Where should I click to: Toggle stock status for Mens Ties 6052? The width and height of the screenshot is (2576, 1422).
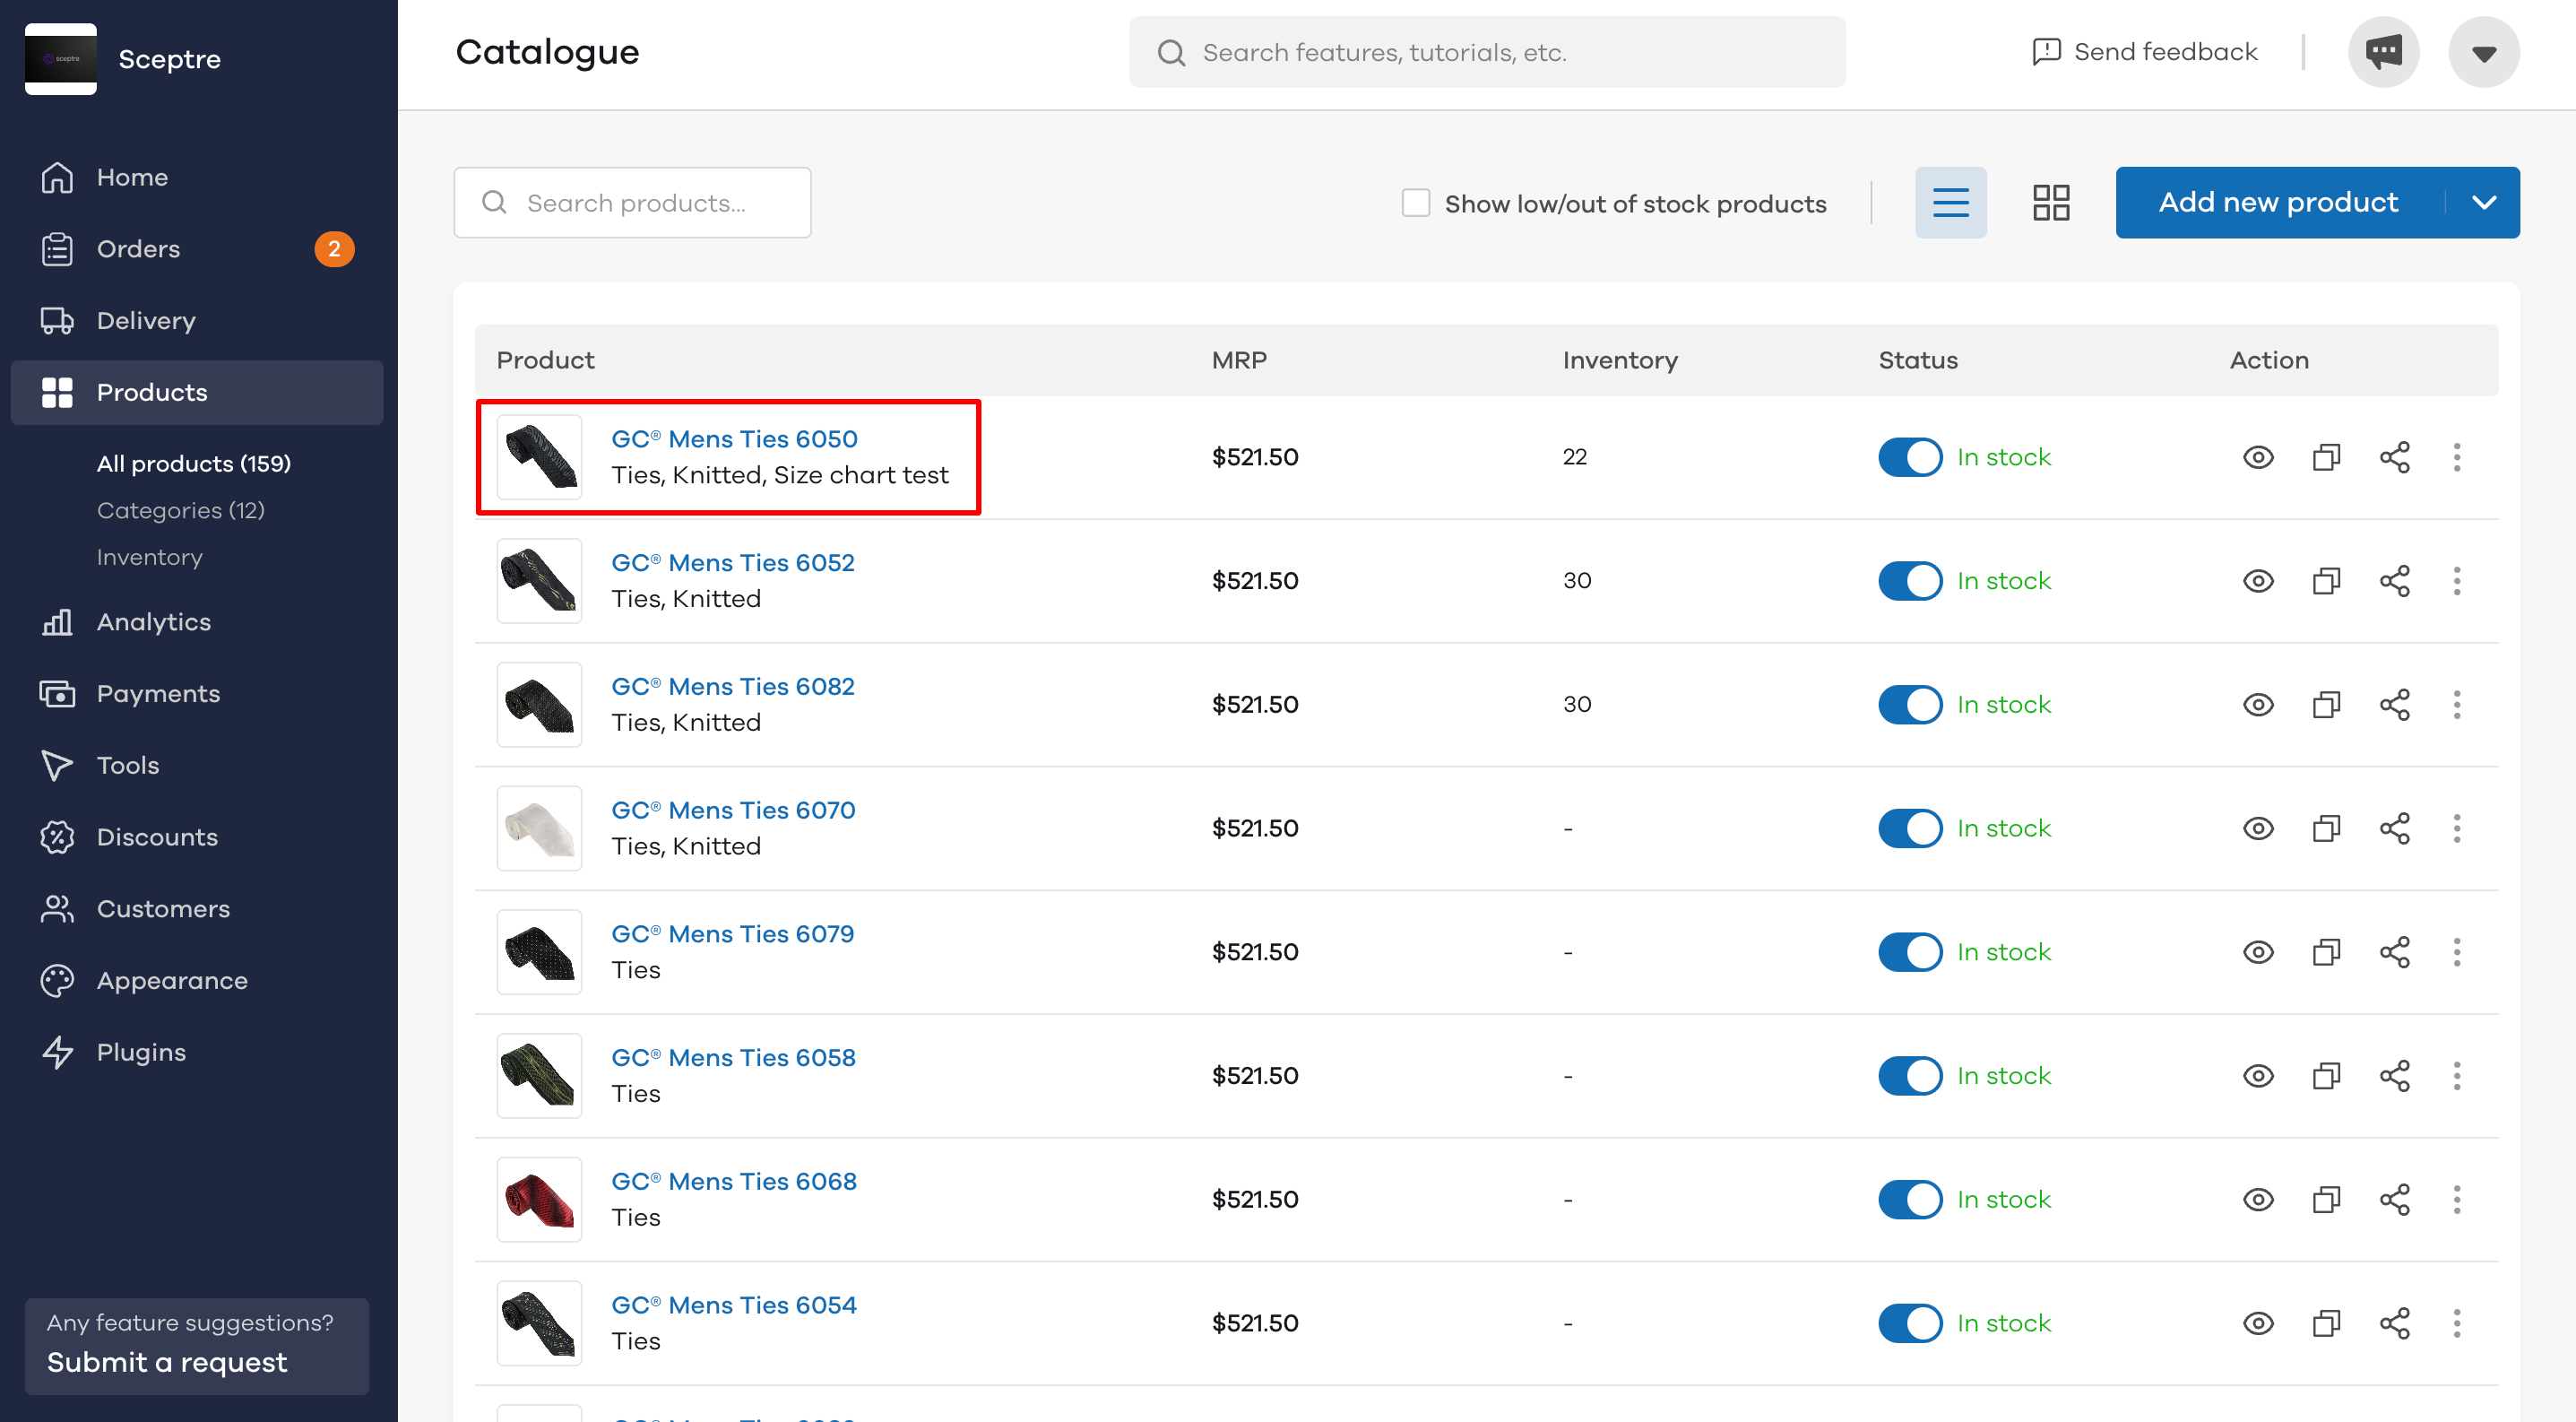coord(1909,581)
